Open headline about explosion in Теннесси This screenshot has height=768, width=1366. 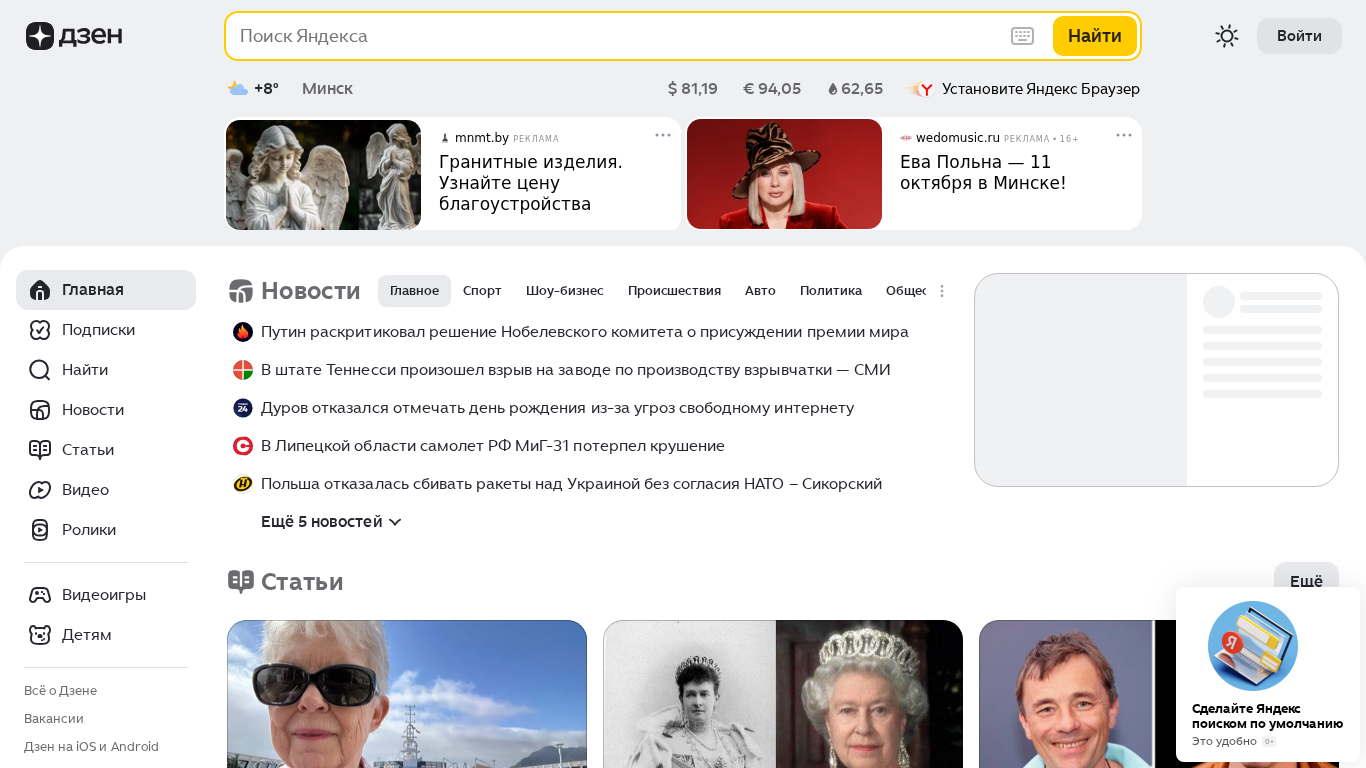576,370
